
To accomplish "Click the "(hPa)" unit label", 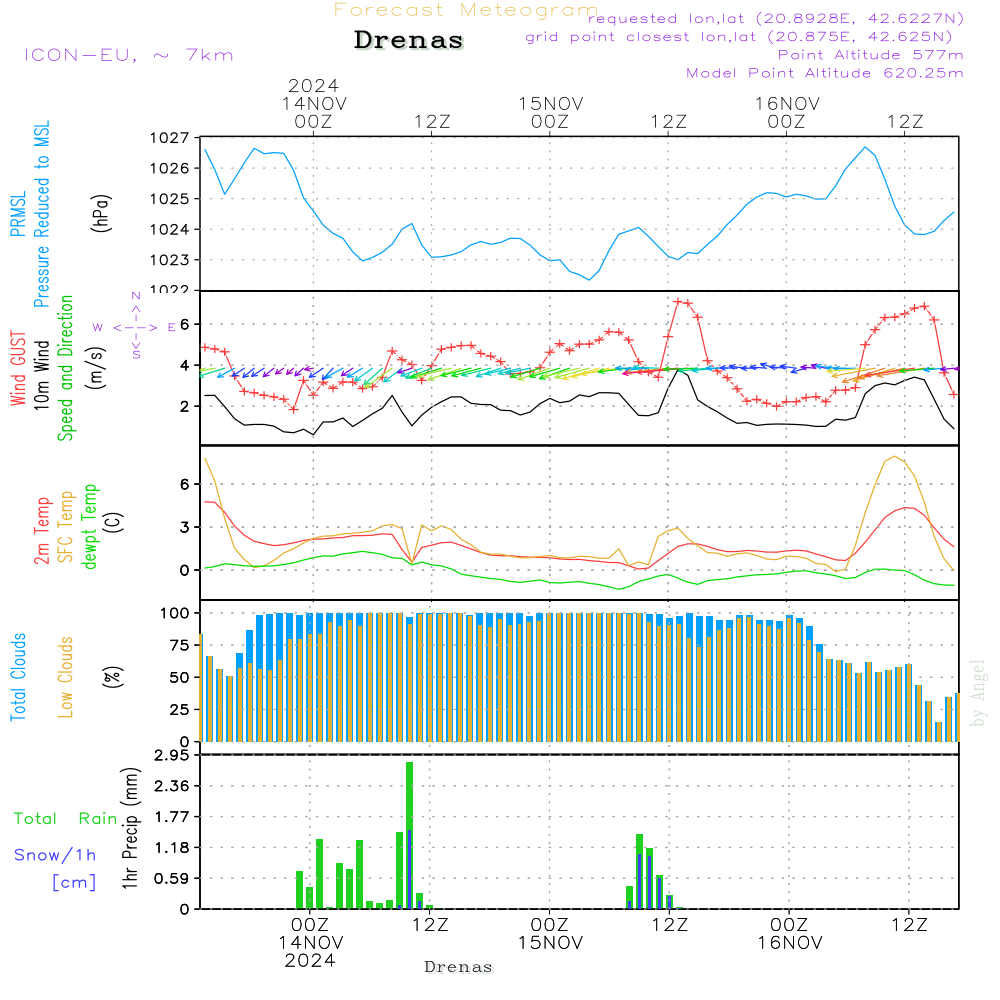I will [101, 213].
